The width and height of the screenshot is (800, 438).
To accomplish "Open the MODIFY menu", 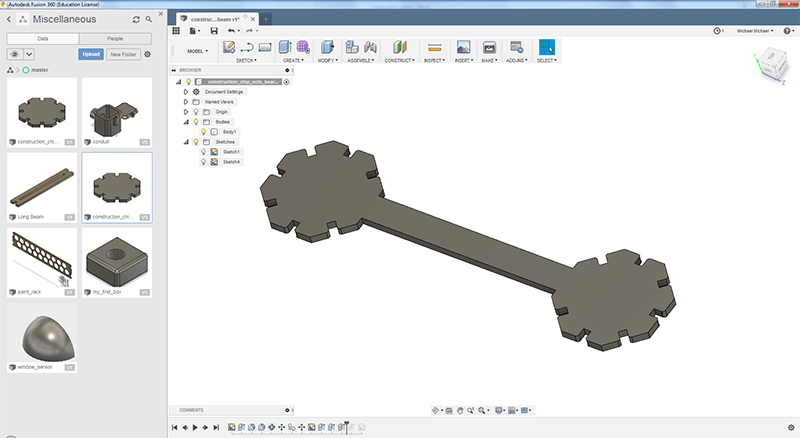I will click(328, 60).
